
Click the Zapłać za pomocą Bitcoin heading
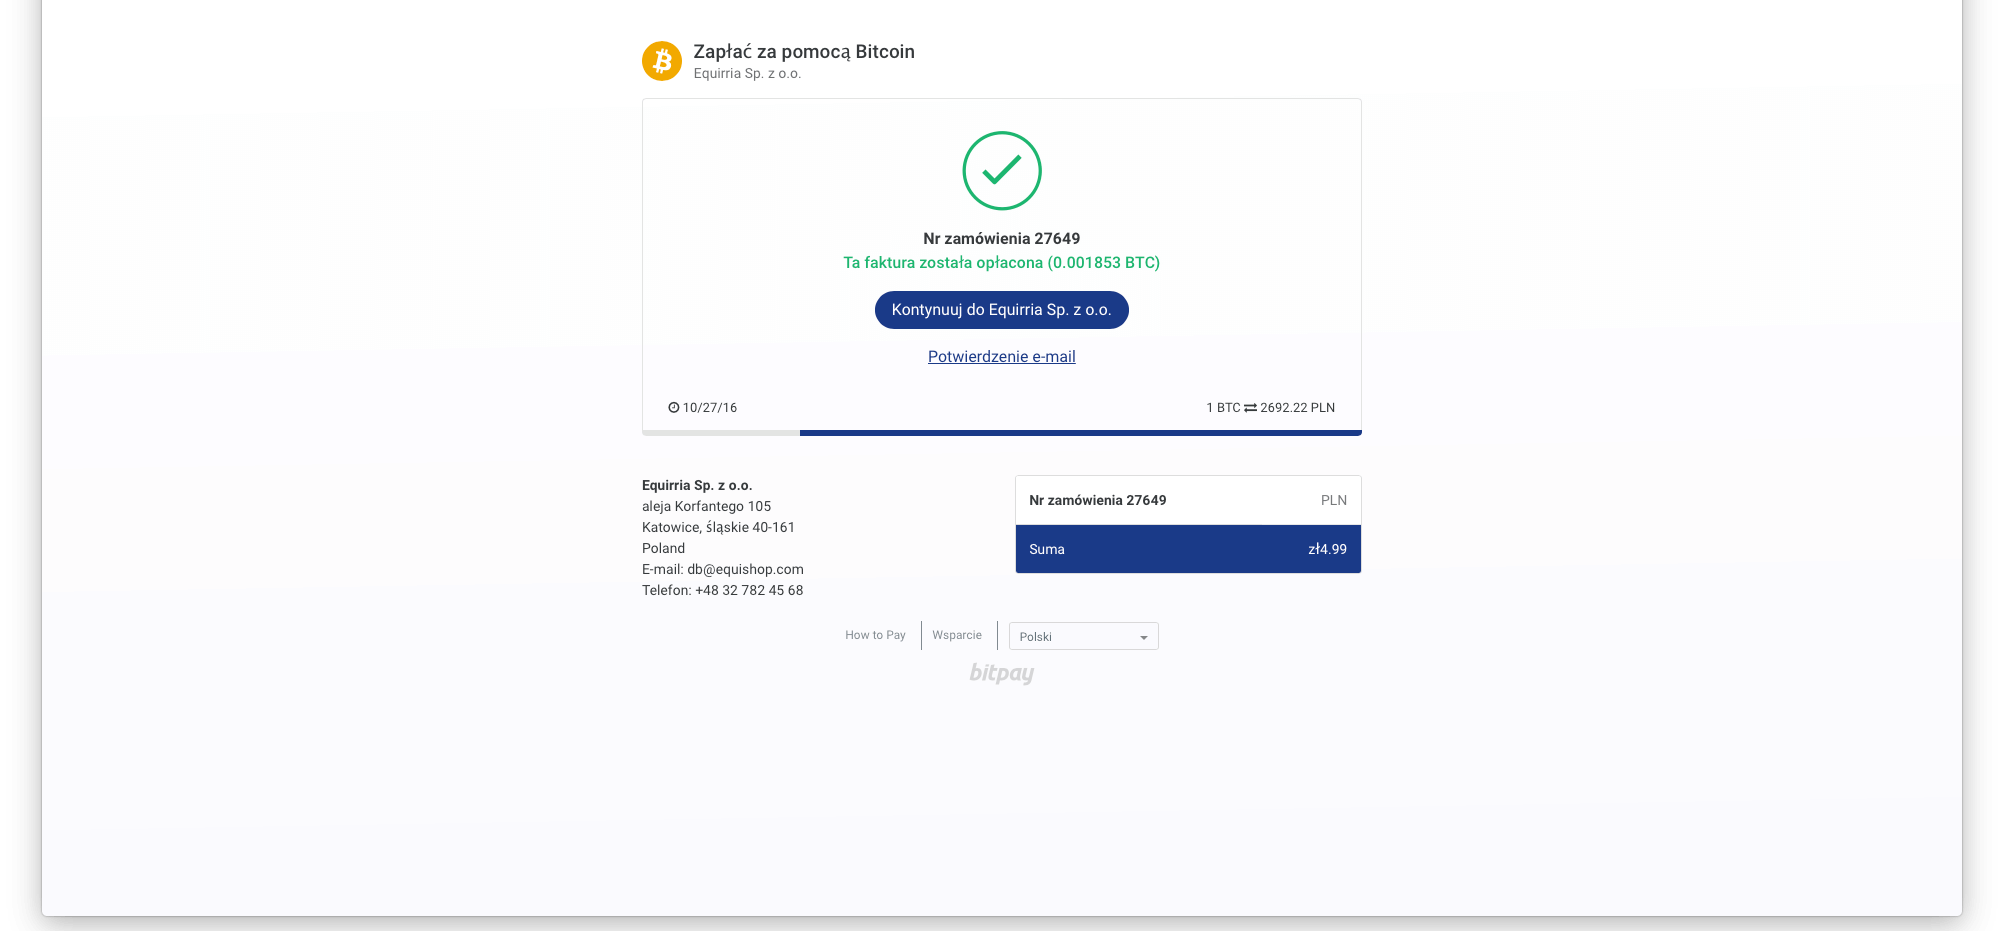click(804, 52)
